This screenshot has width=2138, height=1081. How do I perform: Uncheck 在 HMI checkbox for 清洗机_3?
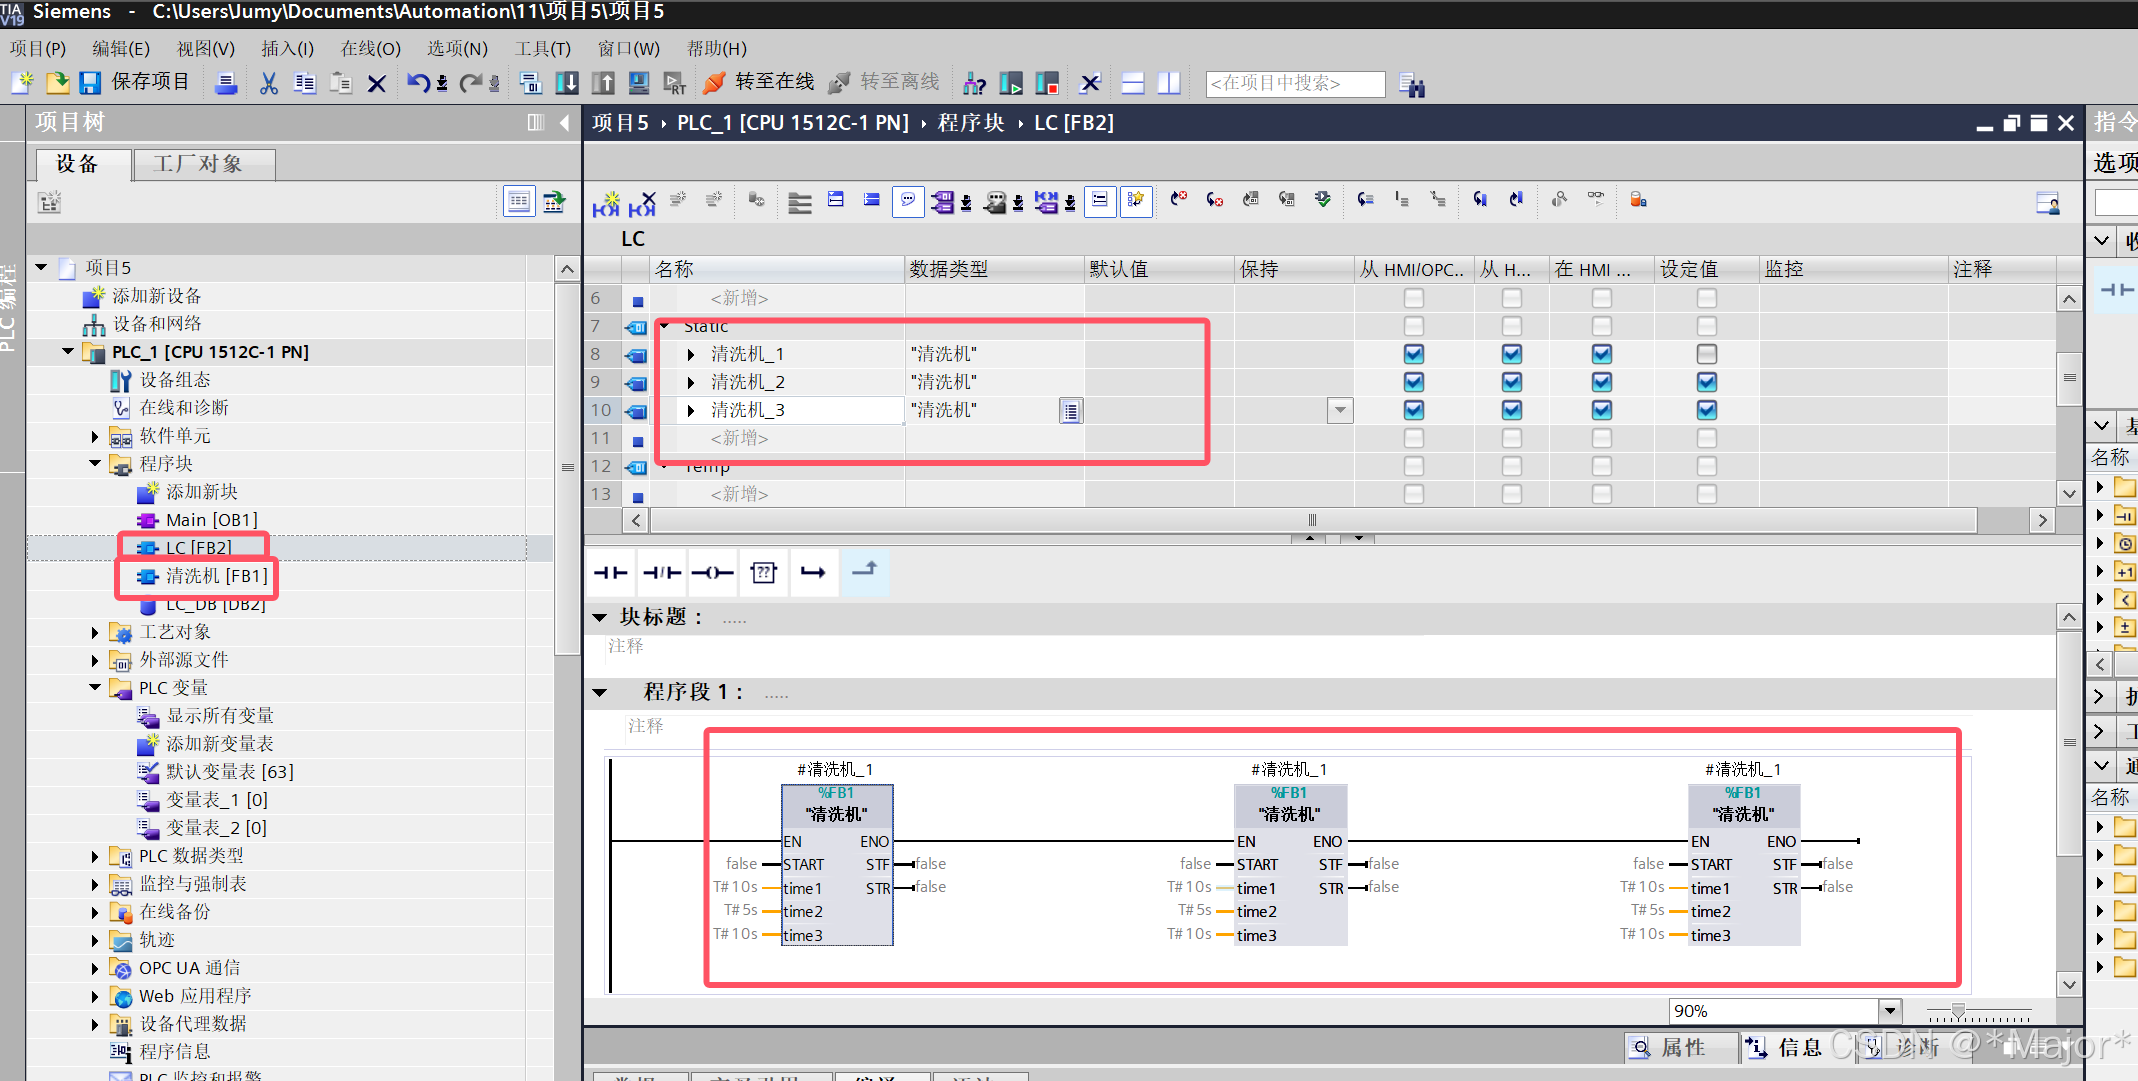coord(1602,410)
